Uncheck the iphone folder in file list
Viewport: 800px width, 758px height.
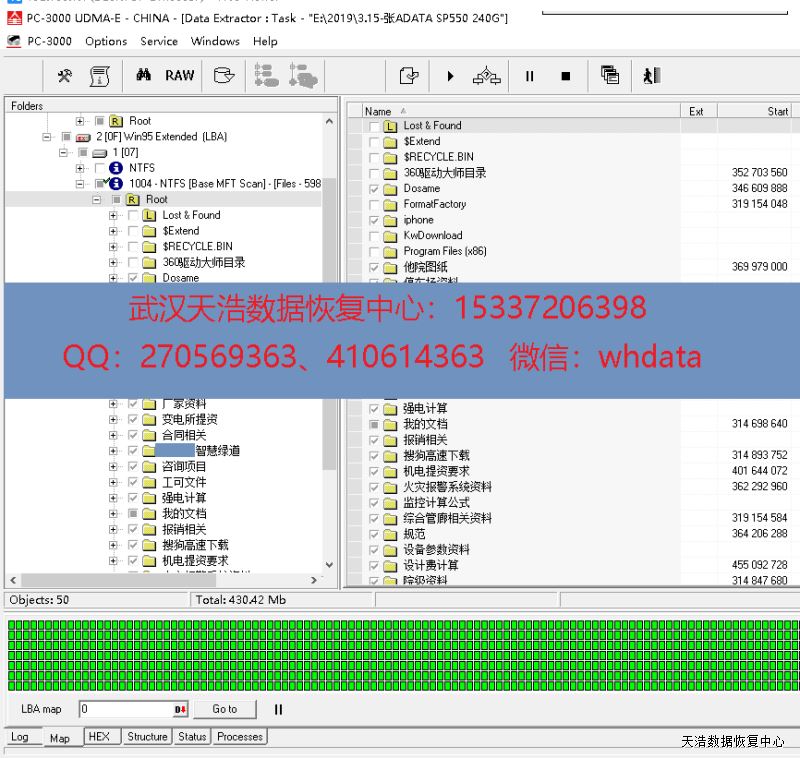[x=374, y=220]
